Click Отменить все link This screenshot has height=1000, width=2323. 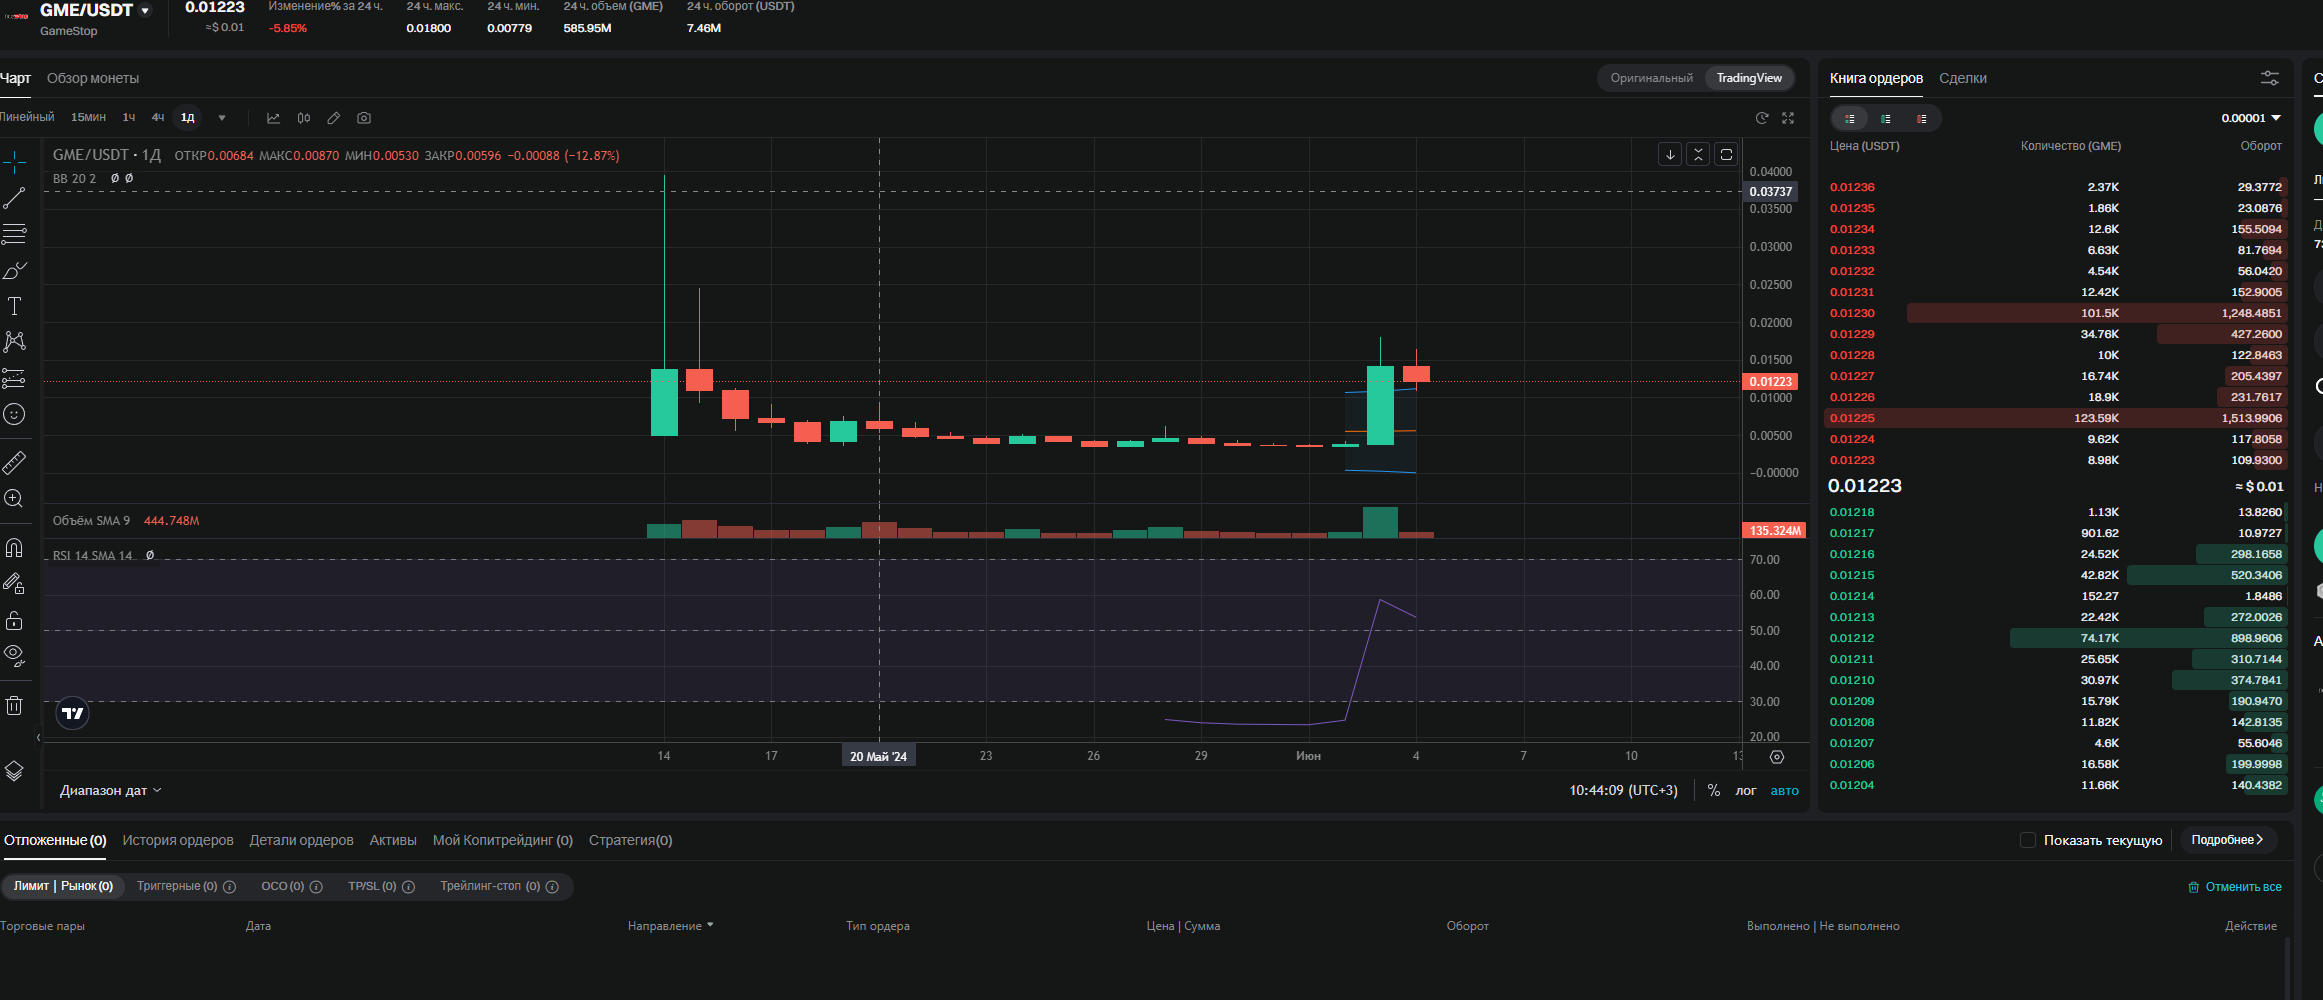(2235, 887)
